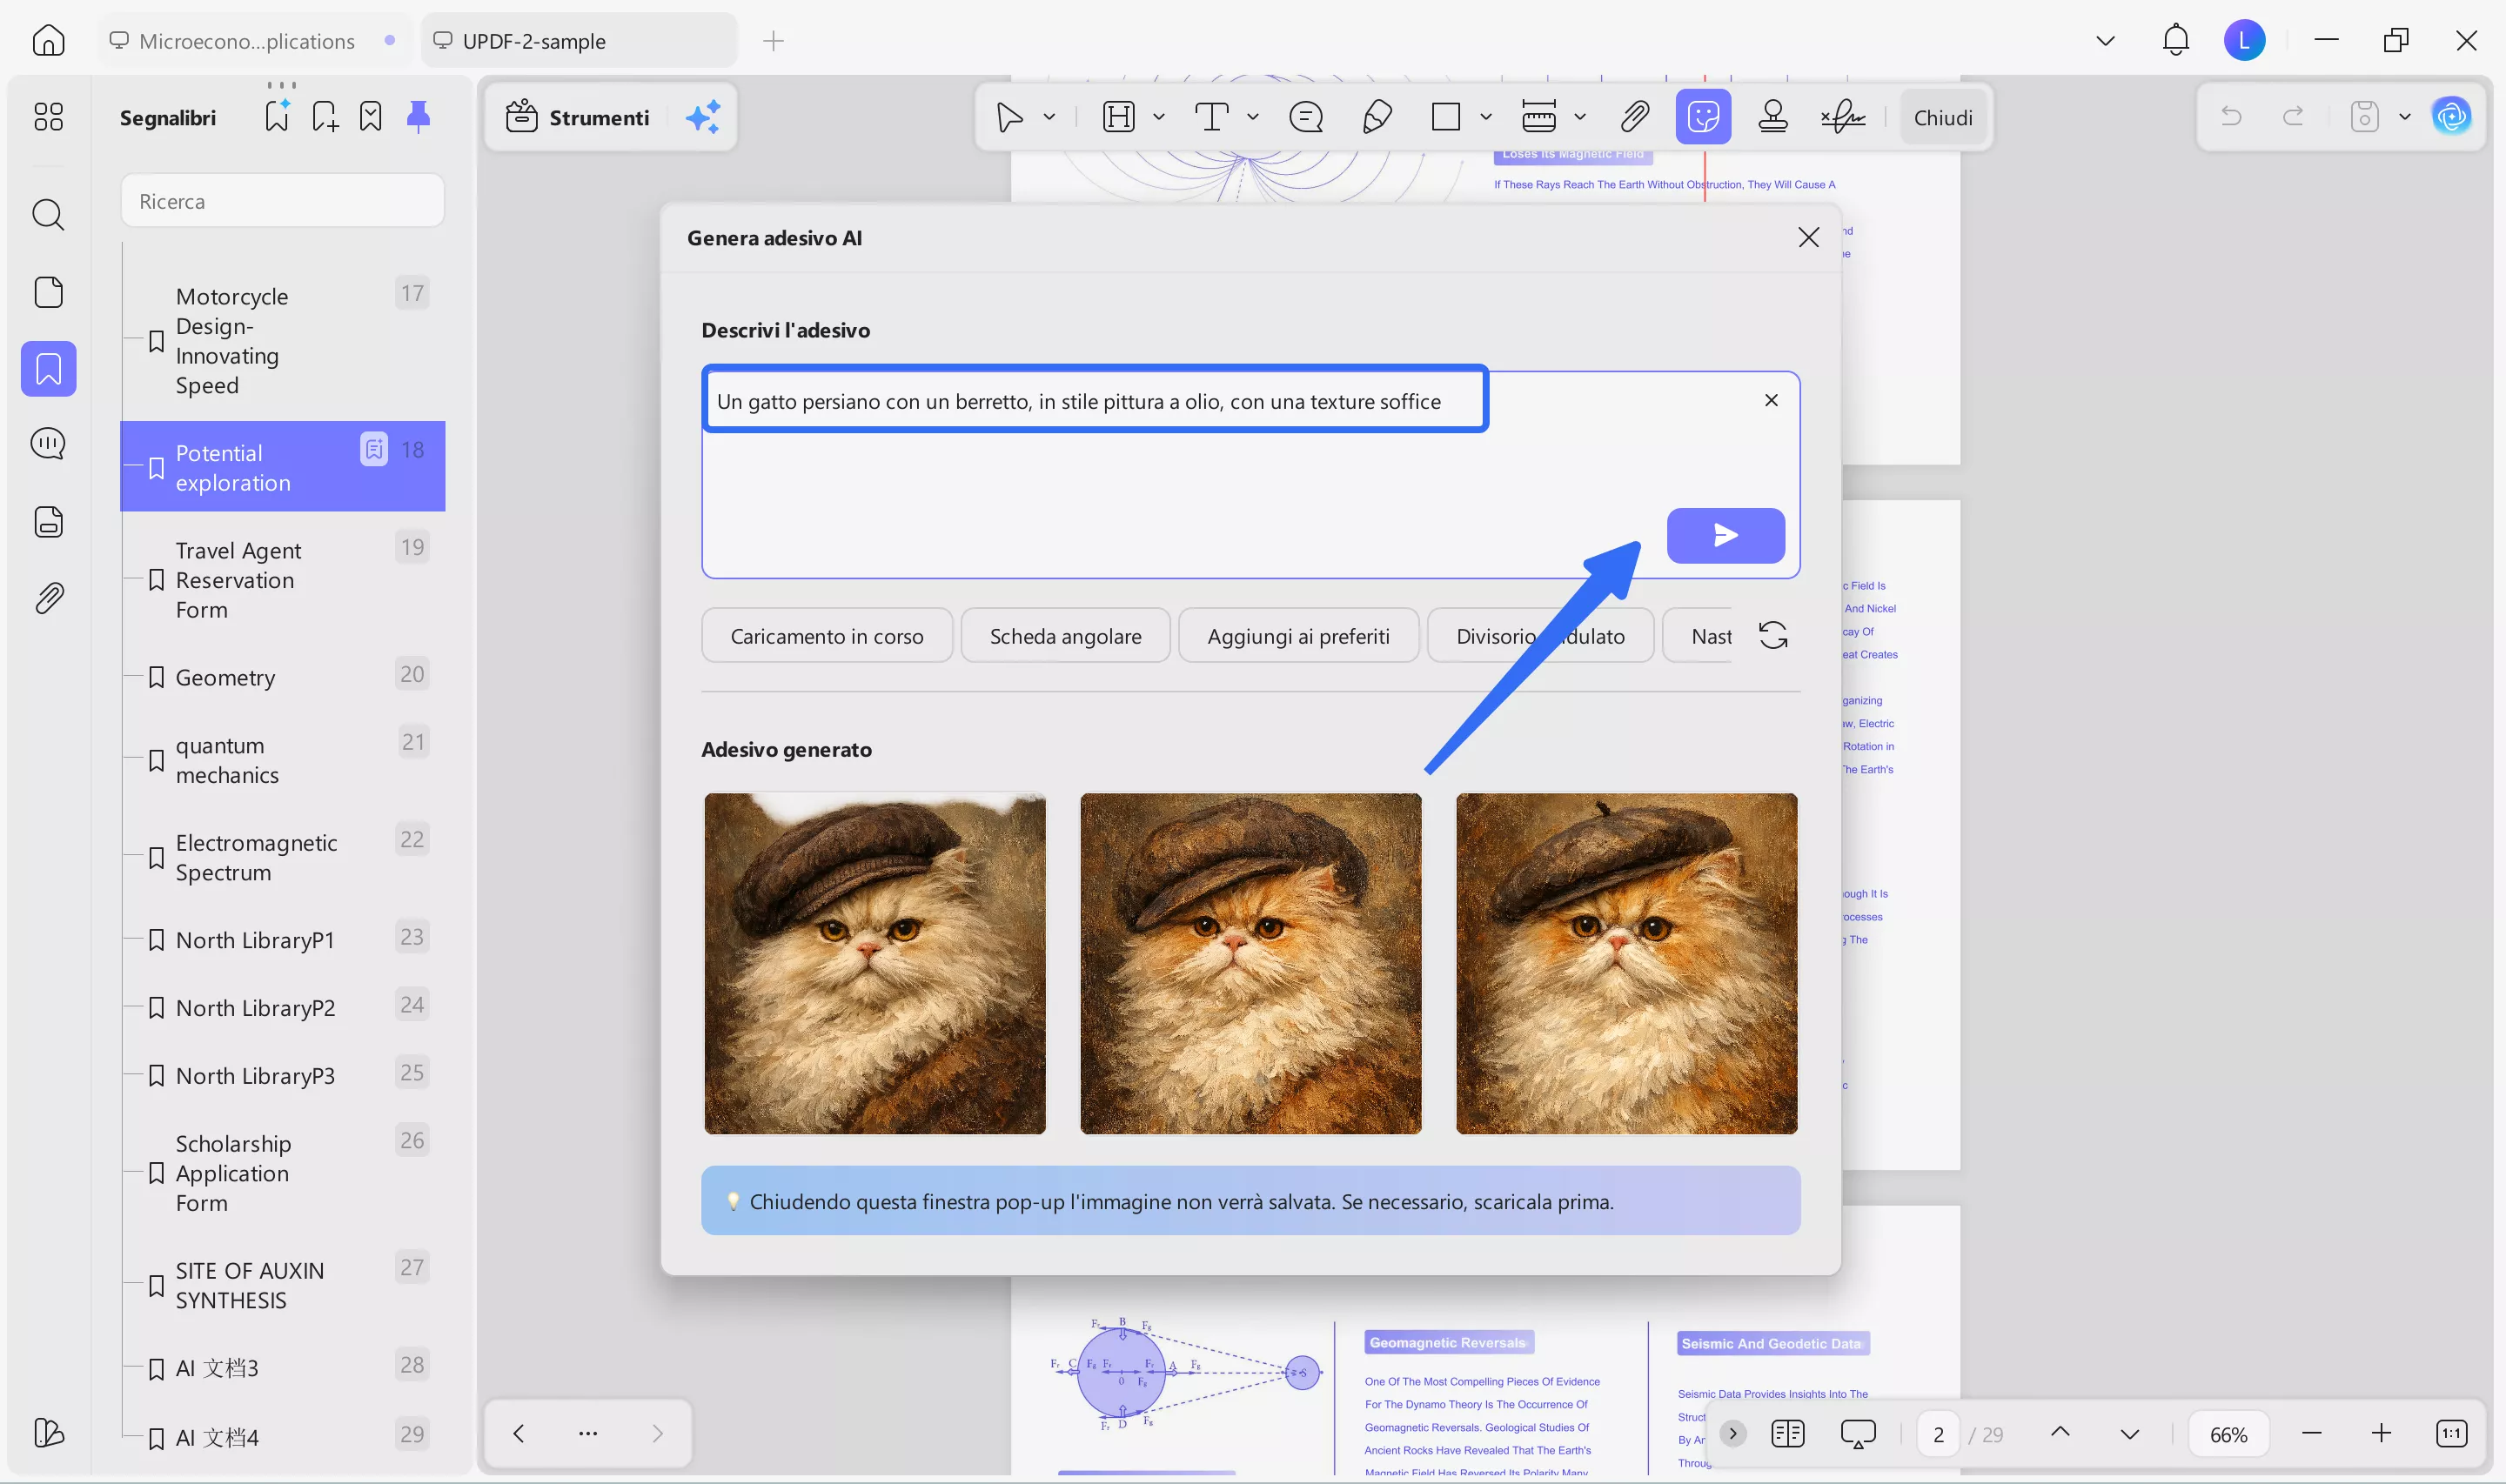Viewport: 2506px width, 1484px height.
Task: Toggle the sticker tool button
Action: click(x=1703, y=117)
